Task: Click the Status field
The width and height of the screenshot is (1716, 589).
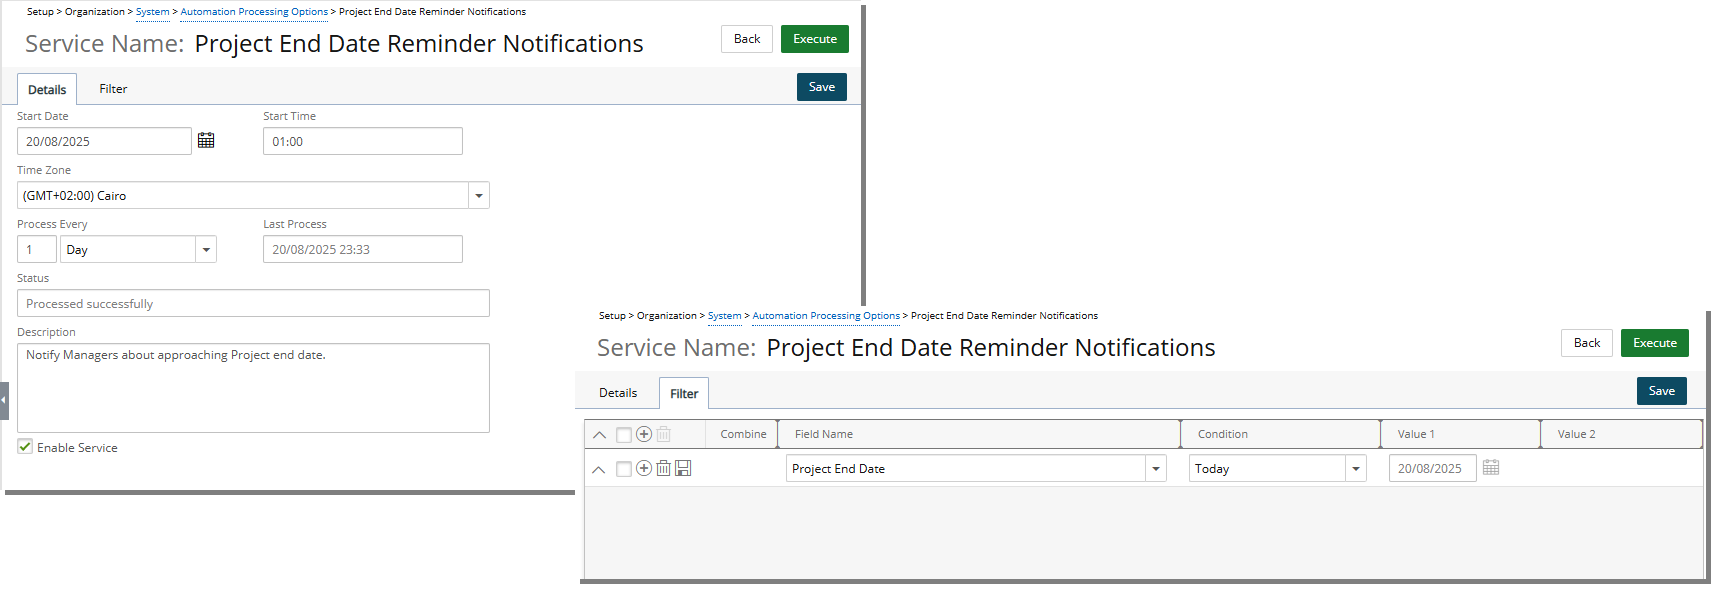Action: [253, 303]
